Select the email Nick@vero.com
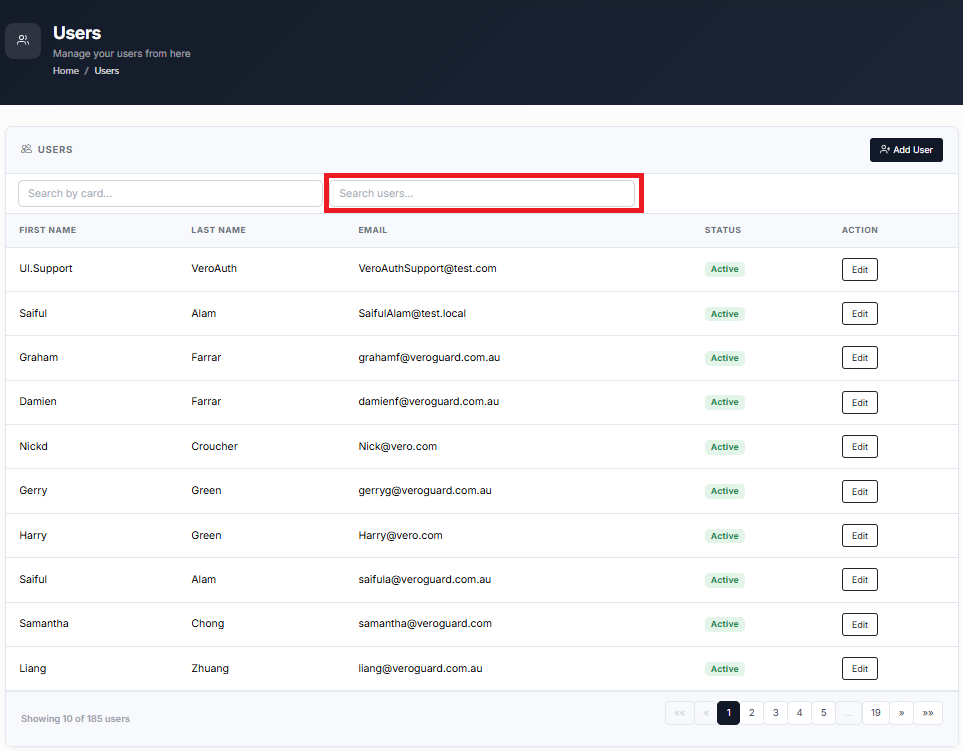 [398, 446]
